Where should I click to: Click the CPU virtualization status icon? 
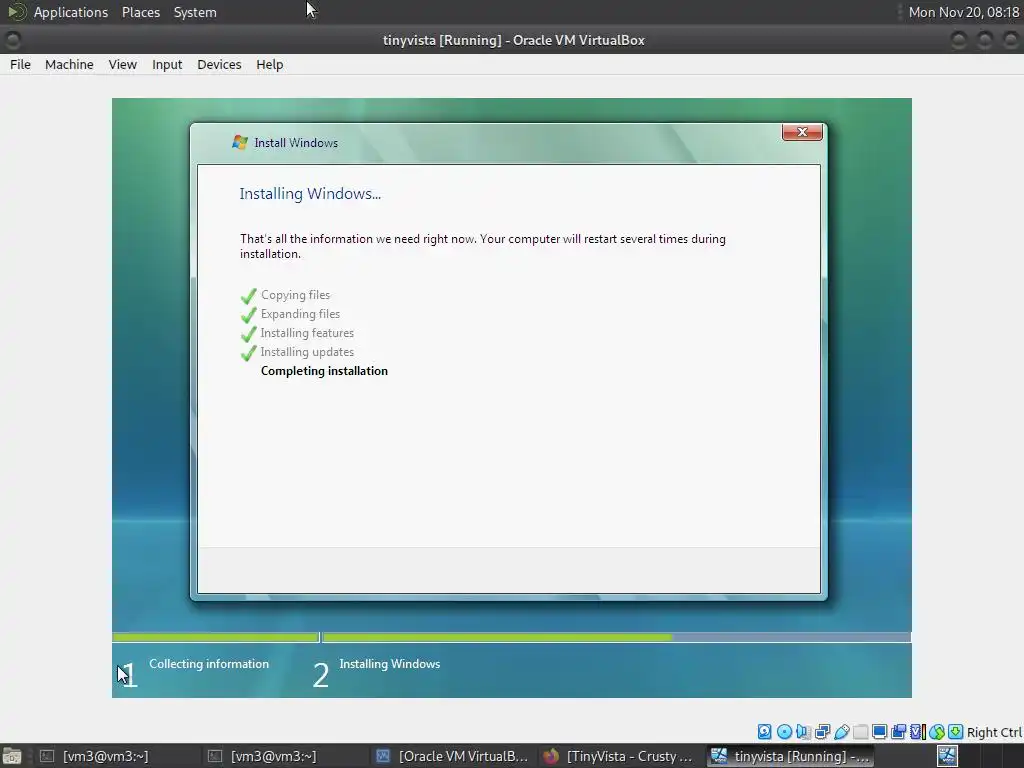[x=918, y=732]
